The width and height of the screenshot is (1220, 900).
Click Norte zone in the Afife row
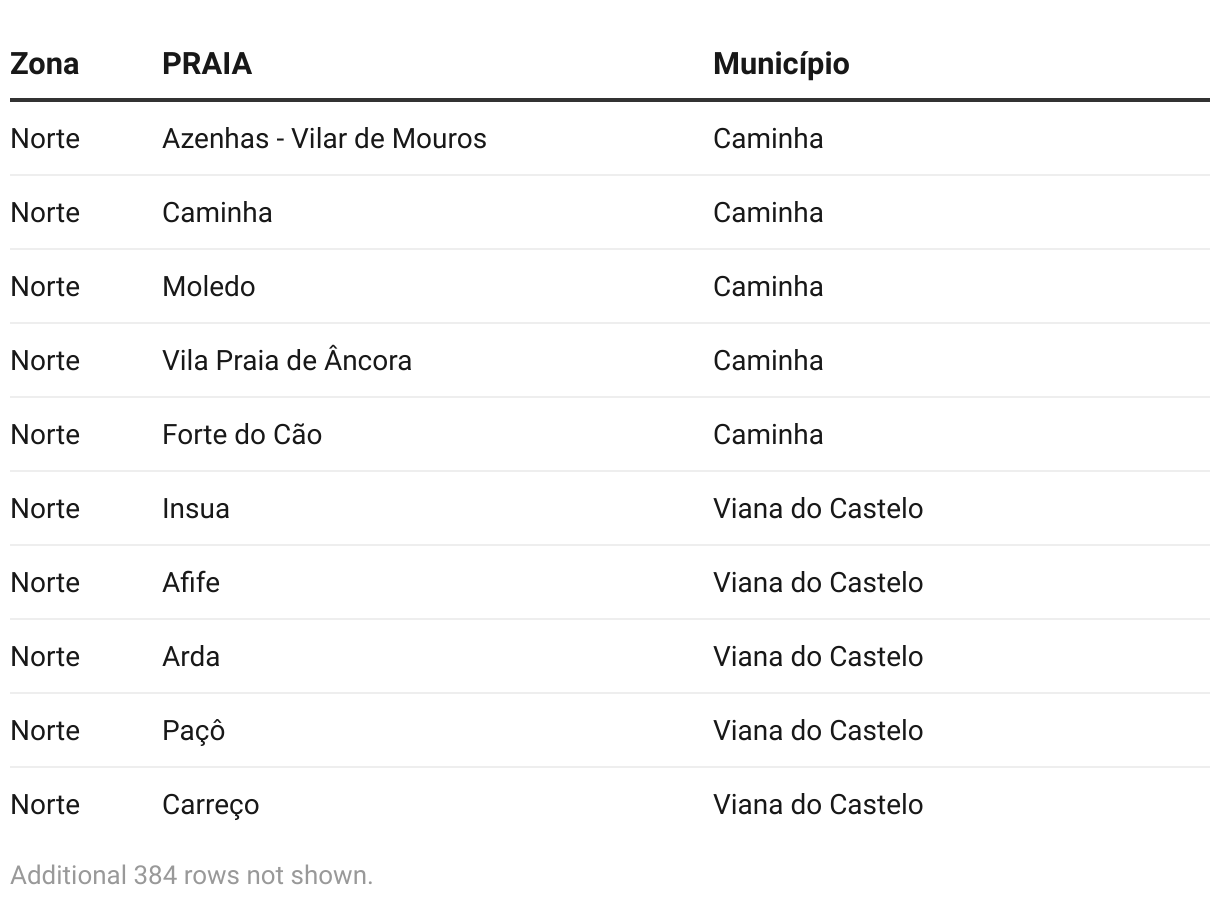(45, 582)
